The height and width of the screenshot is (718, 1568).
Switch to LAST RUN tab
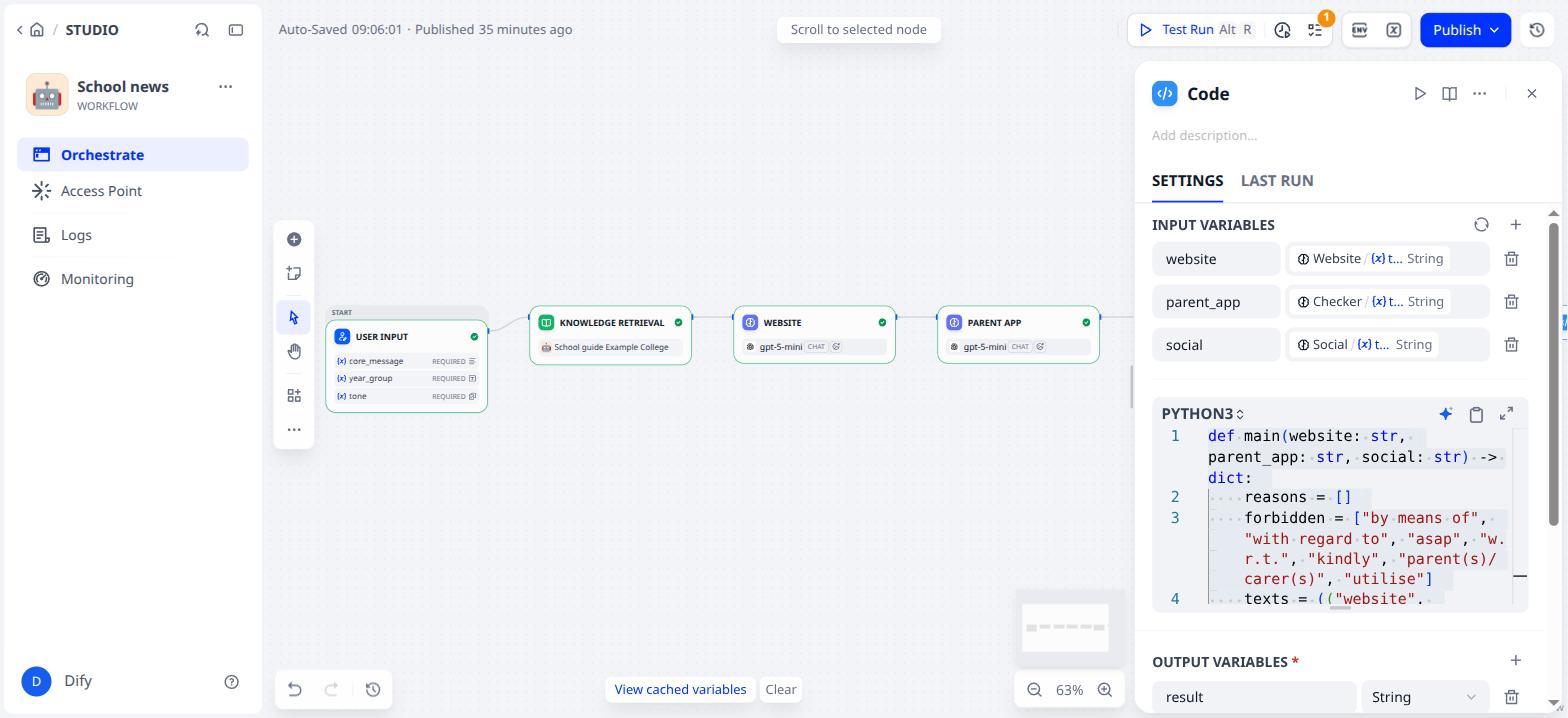point(1277,181)
